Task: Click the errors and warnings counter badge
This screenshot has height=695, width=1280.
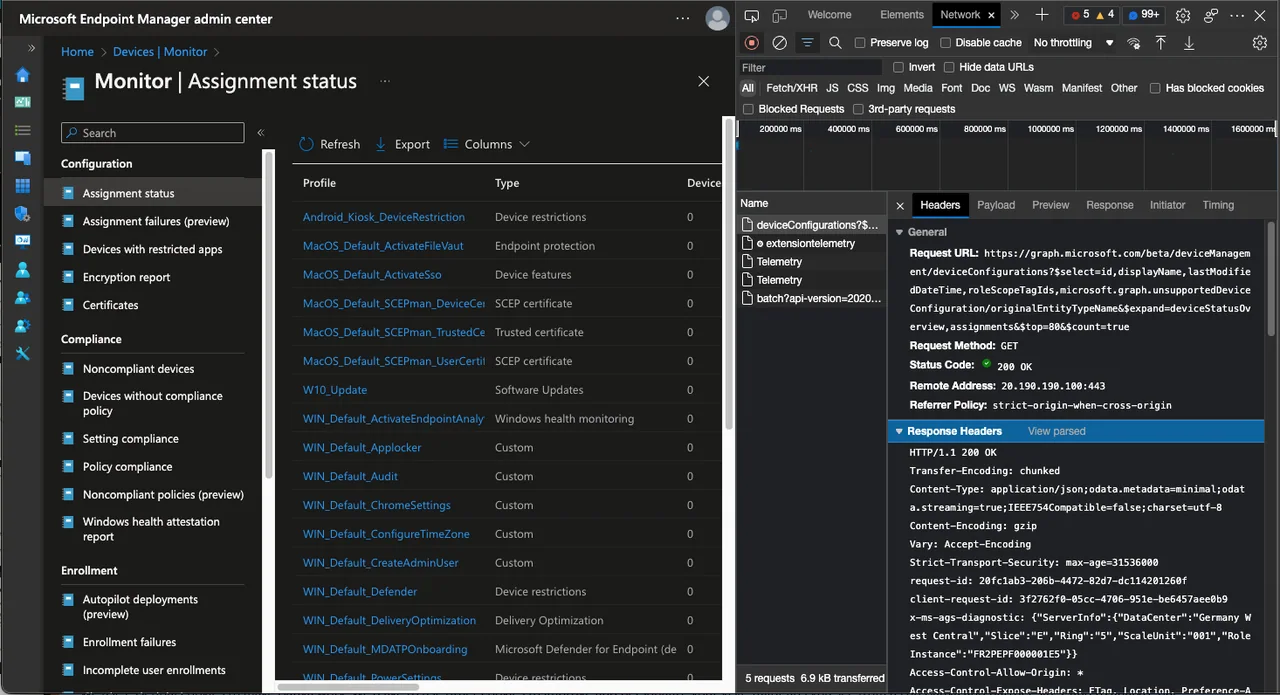Action: pos(1092,15)
